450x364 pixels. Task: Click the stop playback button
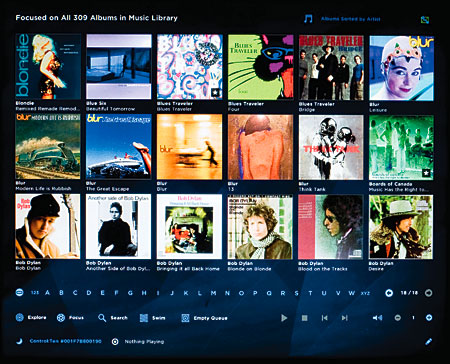pos(304,318)
